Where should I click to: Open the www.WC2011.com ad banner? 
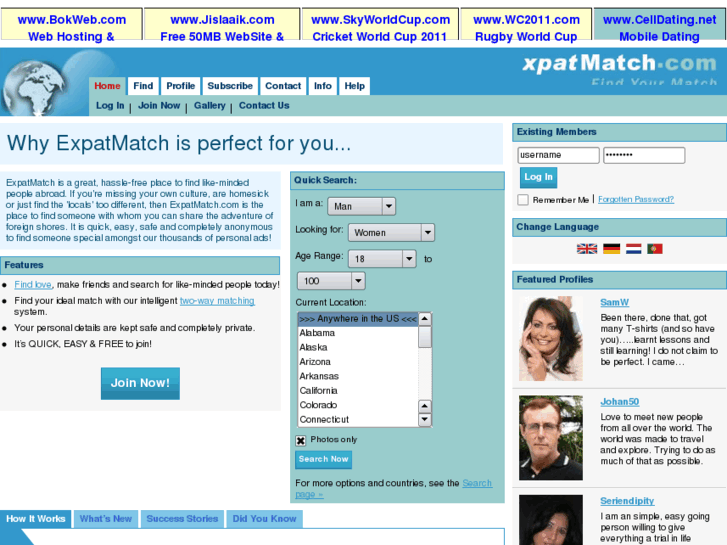[x=526, y=24]
